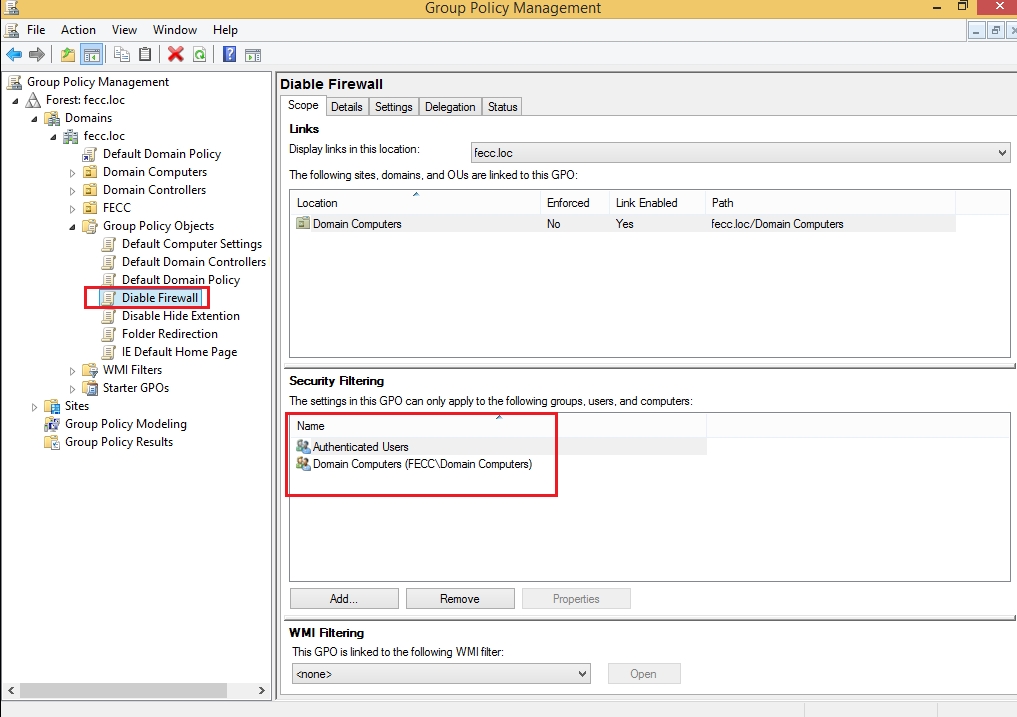Viewport: 1017px width, 717px height.
Task: Click the tree pane scroll left arrow
Action: tap(10, 690)
